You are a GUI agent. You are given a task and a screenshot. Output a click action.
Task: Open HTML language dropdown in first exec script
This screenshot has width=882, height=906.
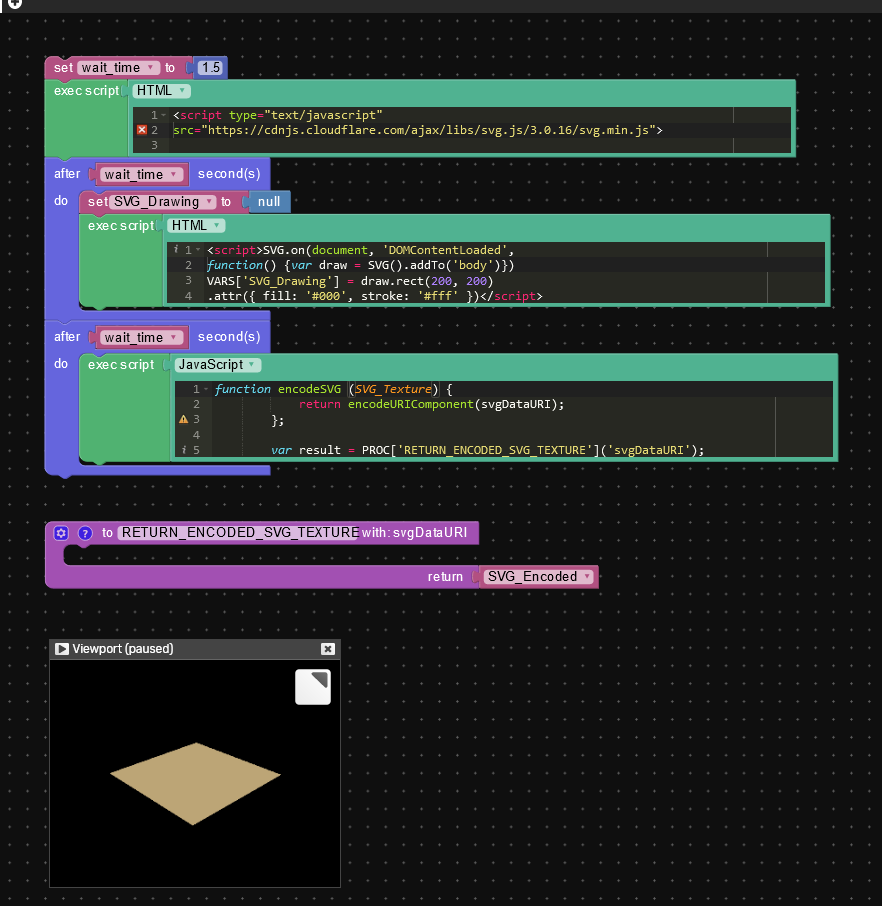tap(161, 91)
